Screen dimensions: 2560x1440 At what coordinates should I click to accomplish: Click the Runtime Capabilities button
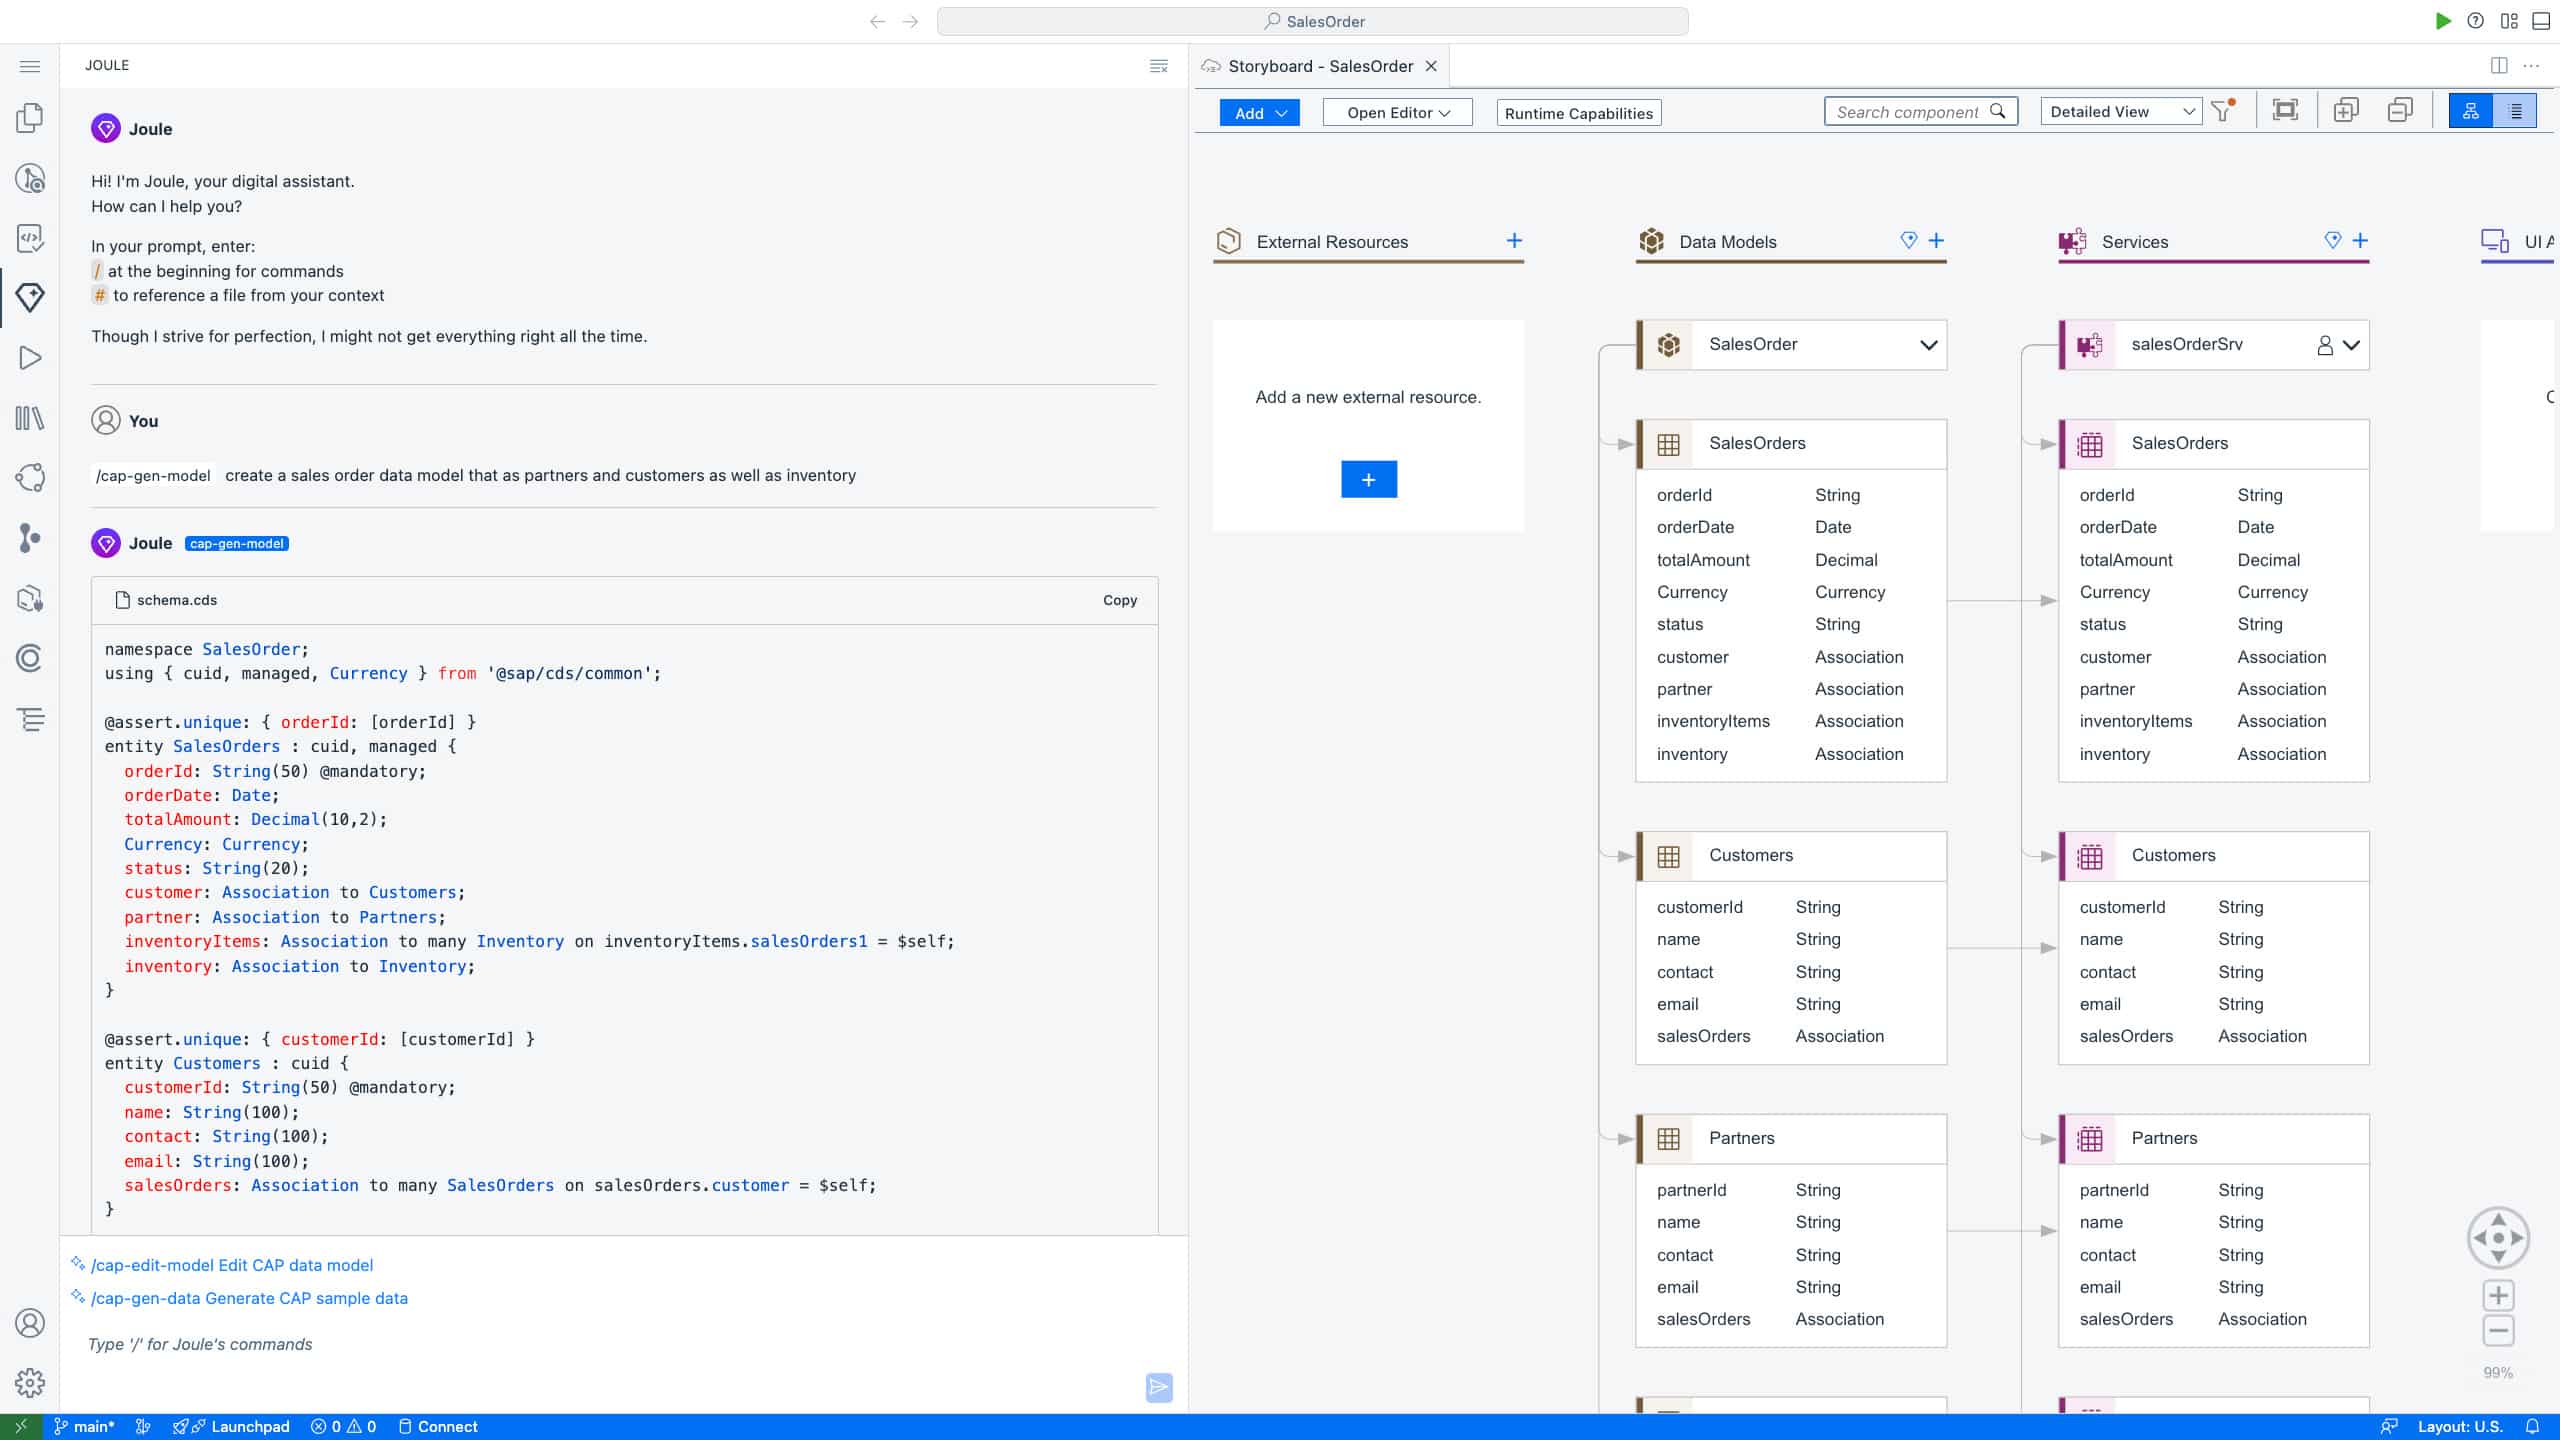click(1578, 113)
